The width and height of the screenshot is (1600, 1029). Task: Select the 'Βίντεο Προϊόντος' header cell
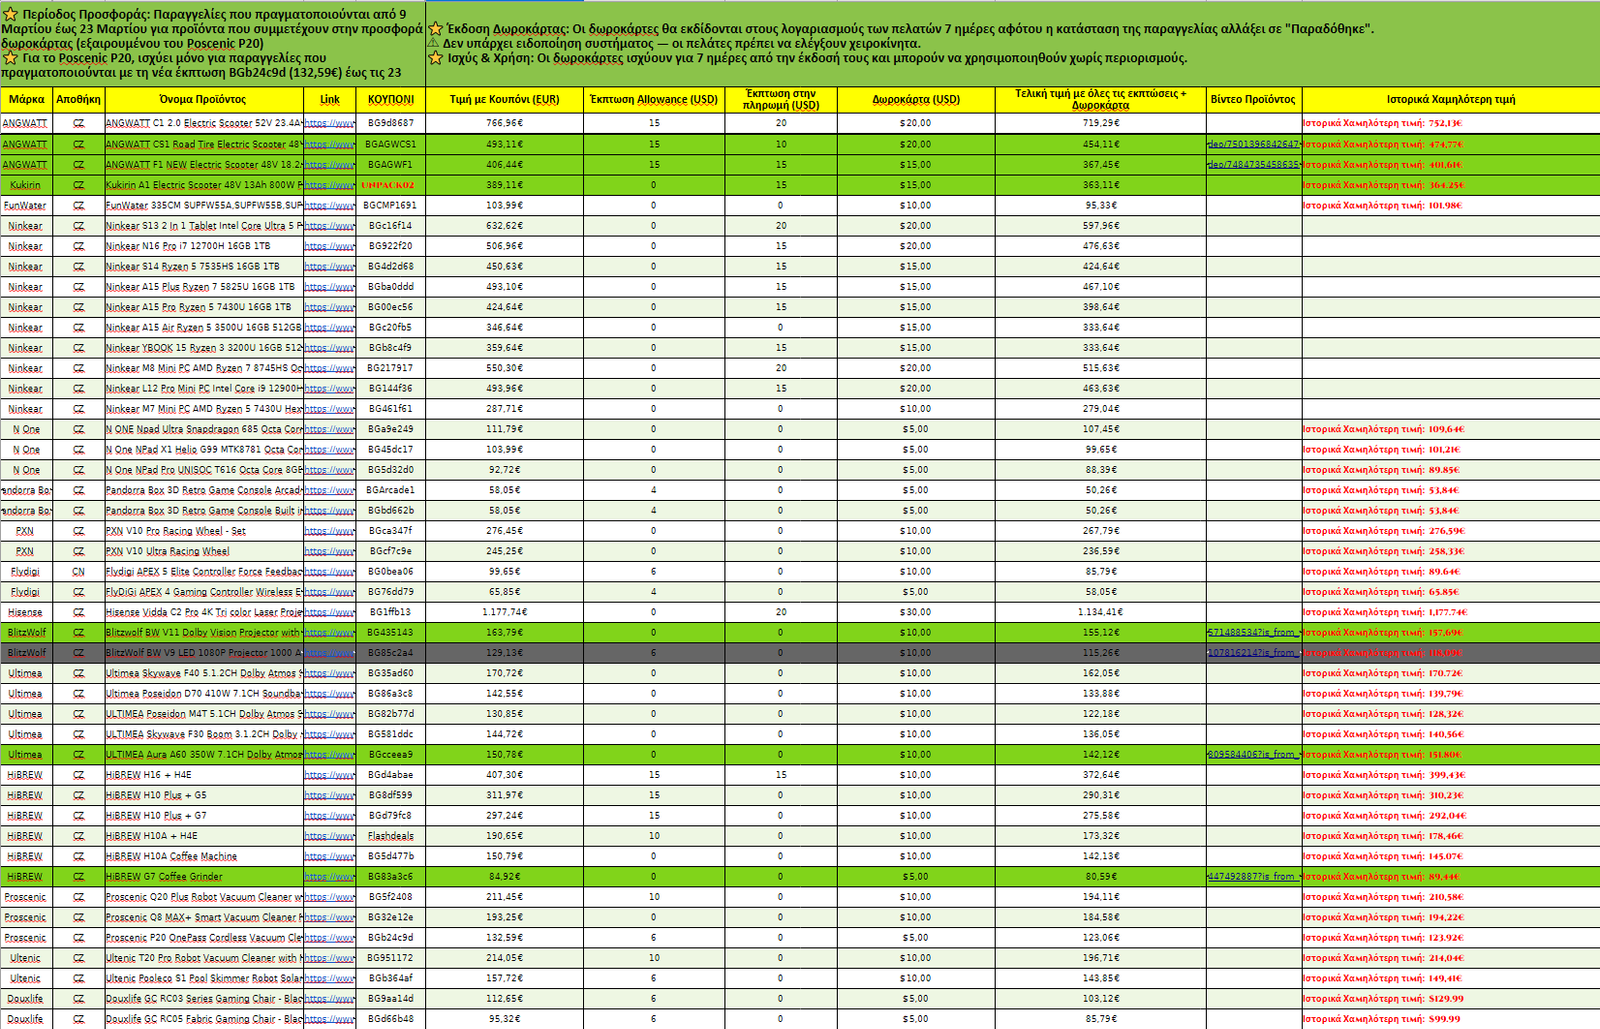1253,100
